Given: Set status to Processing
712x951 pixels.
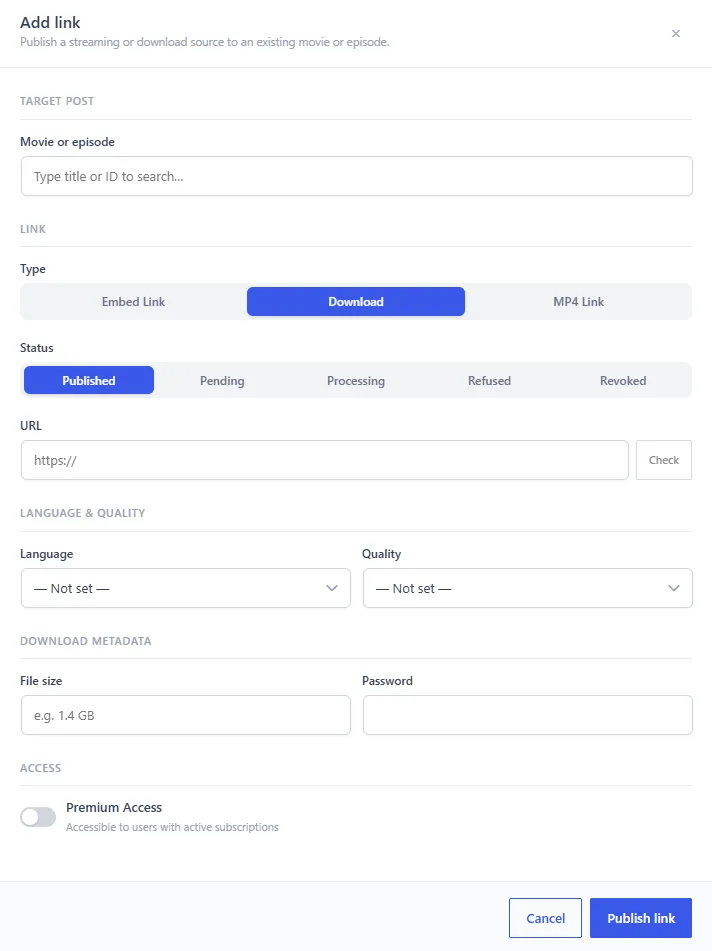Looking at the screenshot, I should point(356,380).
